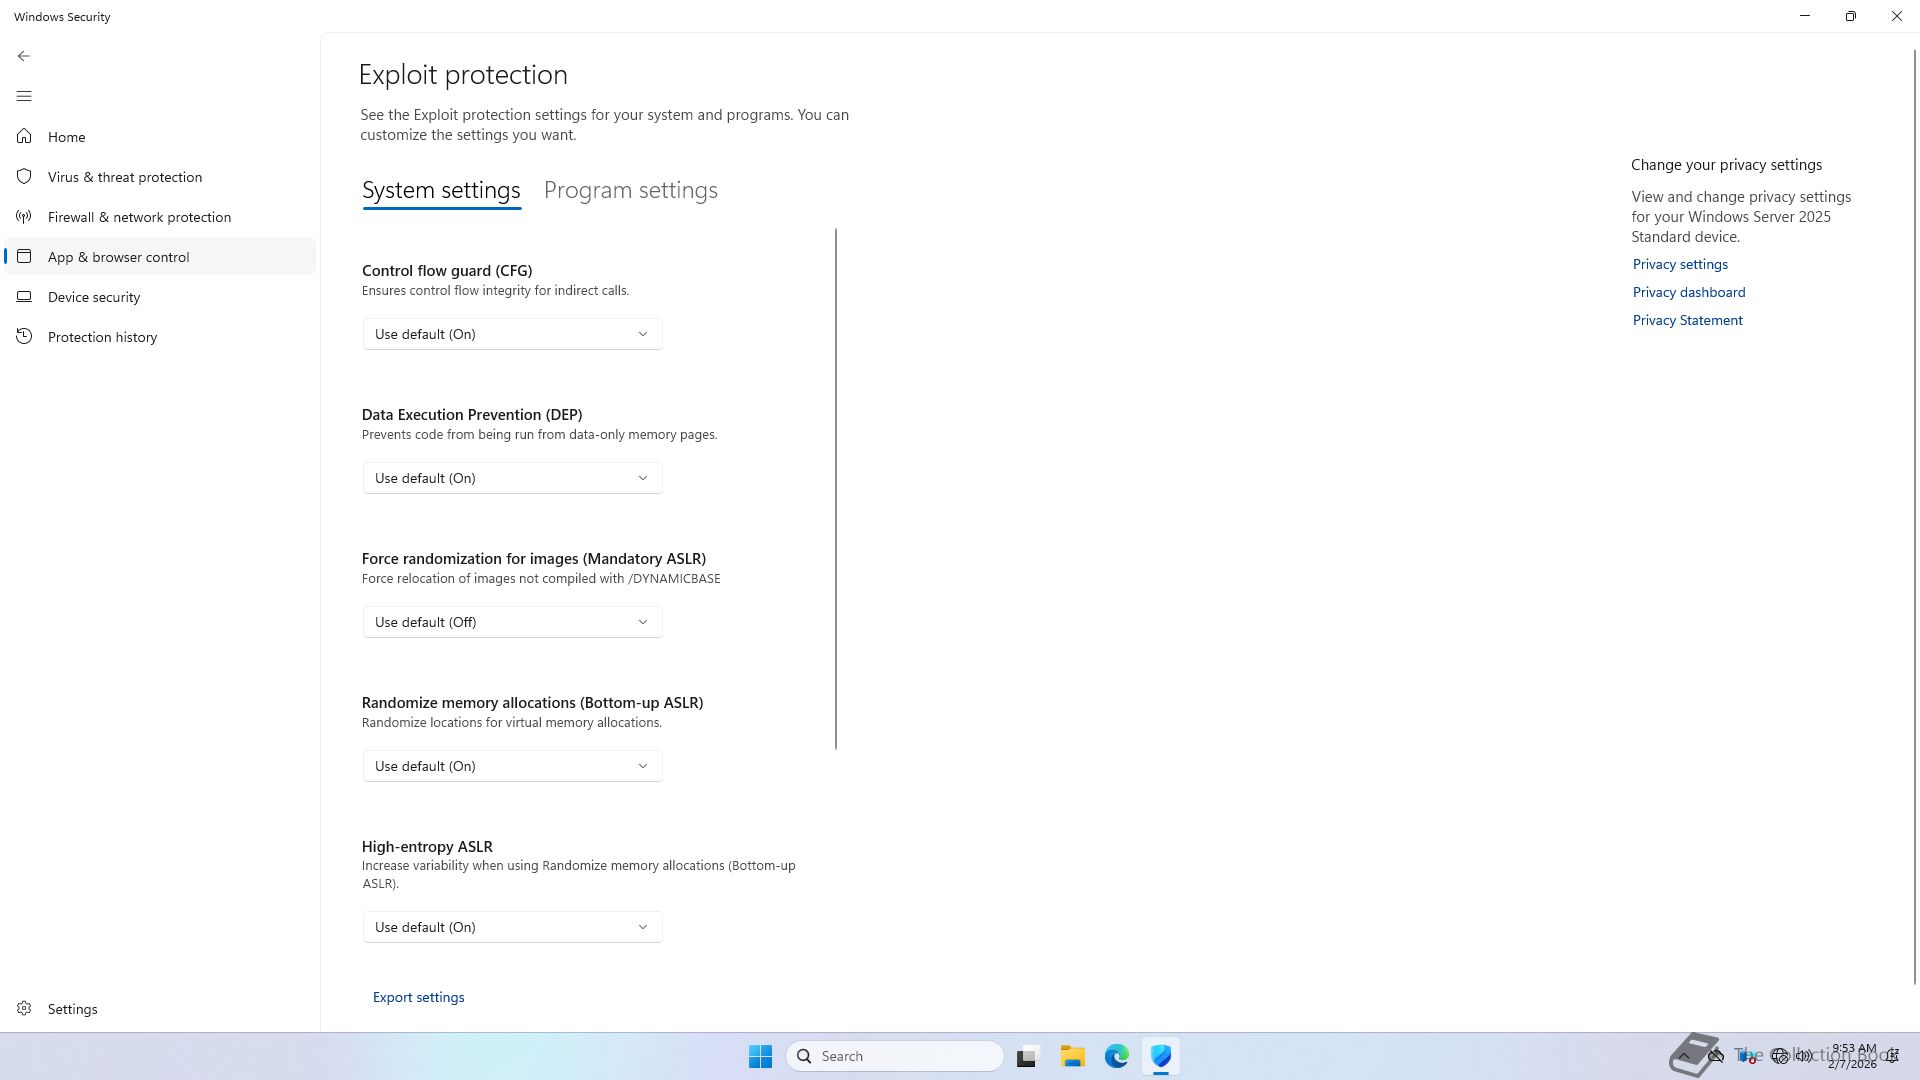
Task: Click Export settings link
Action: point(418,997)
